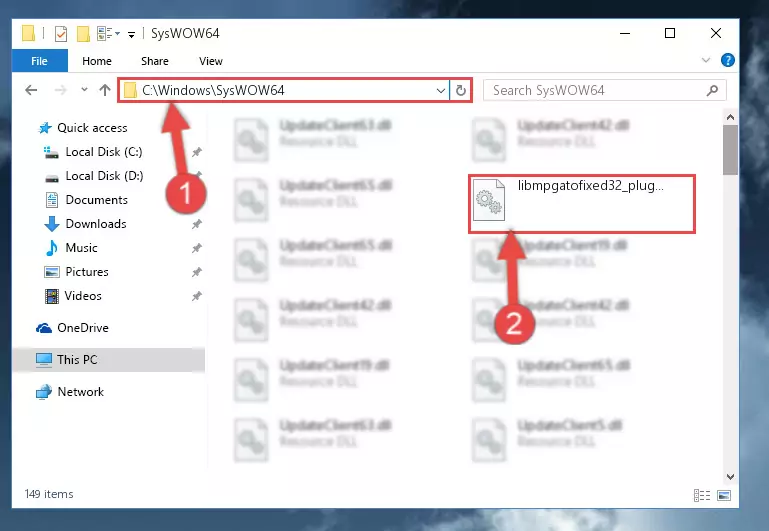
Task: Click the Downloads blue arrow icon
Action: point(51,224)
